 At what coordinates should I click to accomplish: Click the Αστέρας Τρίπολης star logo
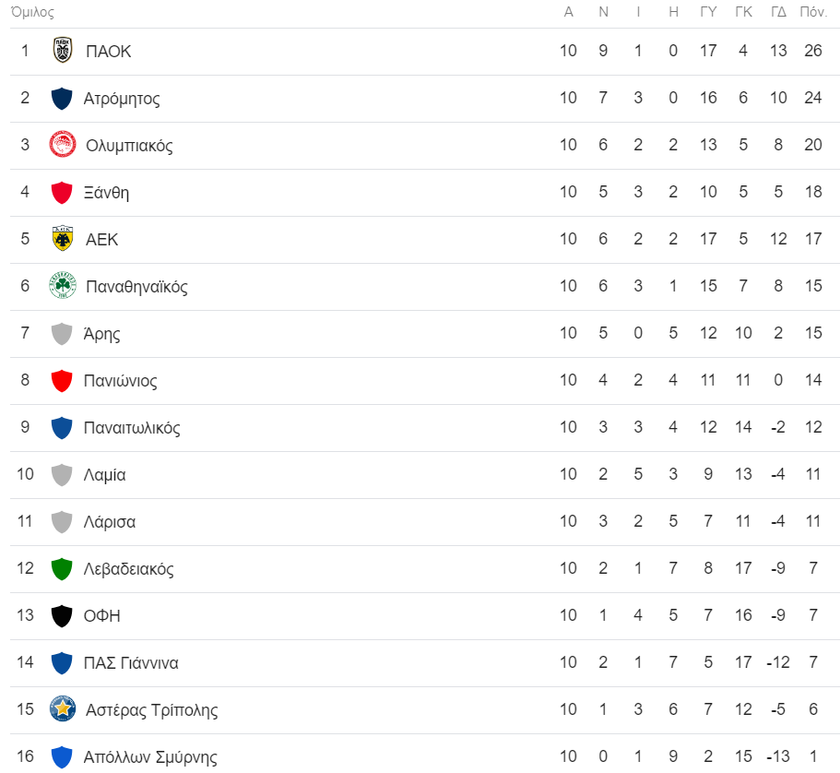tap(63, 709)
